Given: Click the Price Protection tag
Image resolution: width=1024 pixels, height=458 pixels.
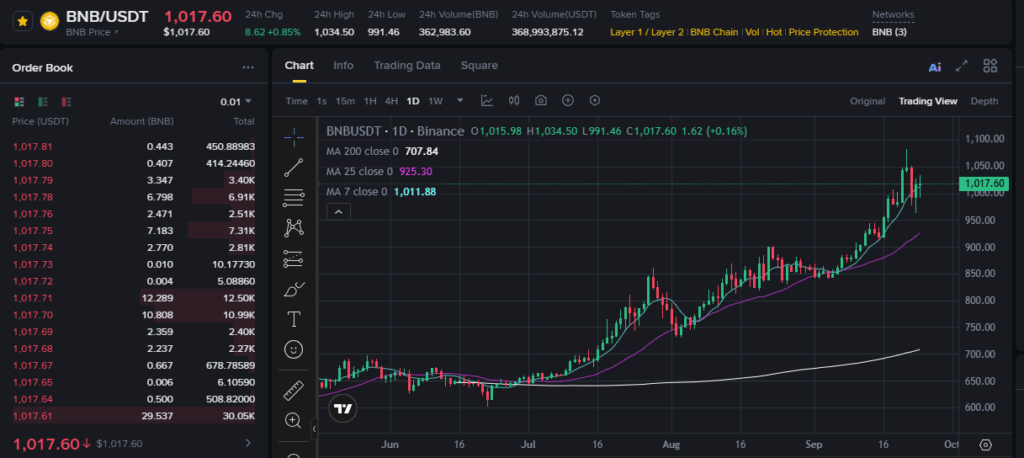Looking at the screenshot, I should coord(824,32).
